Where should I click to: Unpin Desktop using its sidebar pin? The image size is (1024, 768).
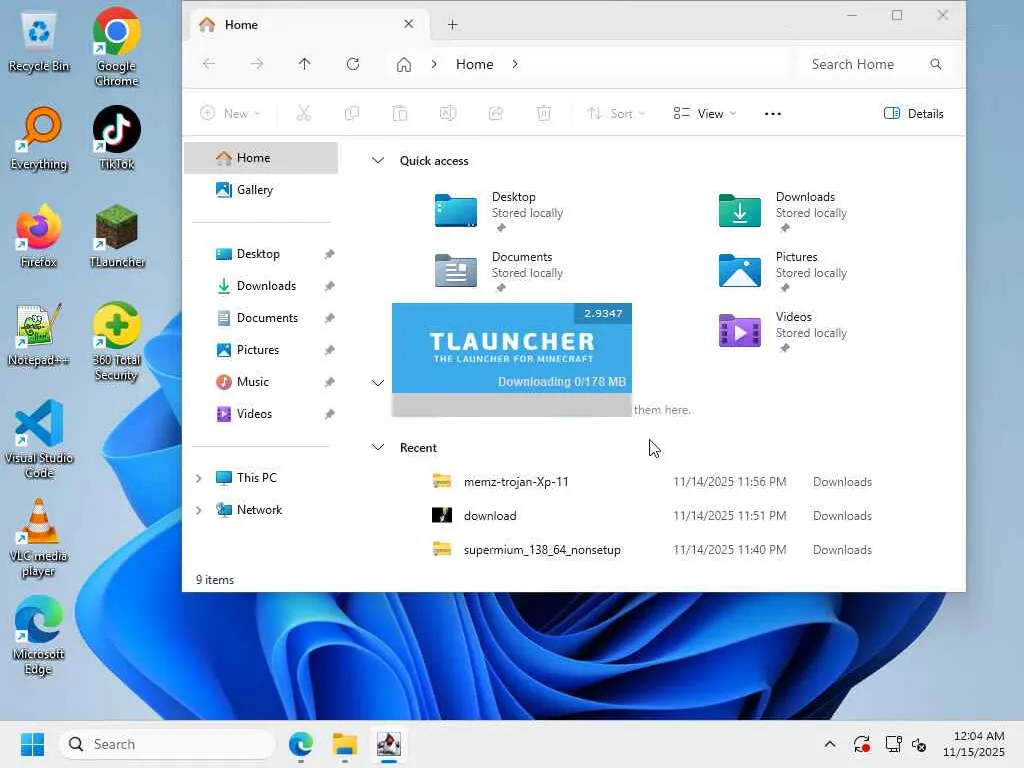[329, 254]
